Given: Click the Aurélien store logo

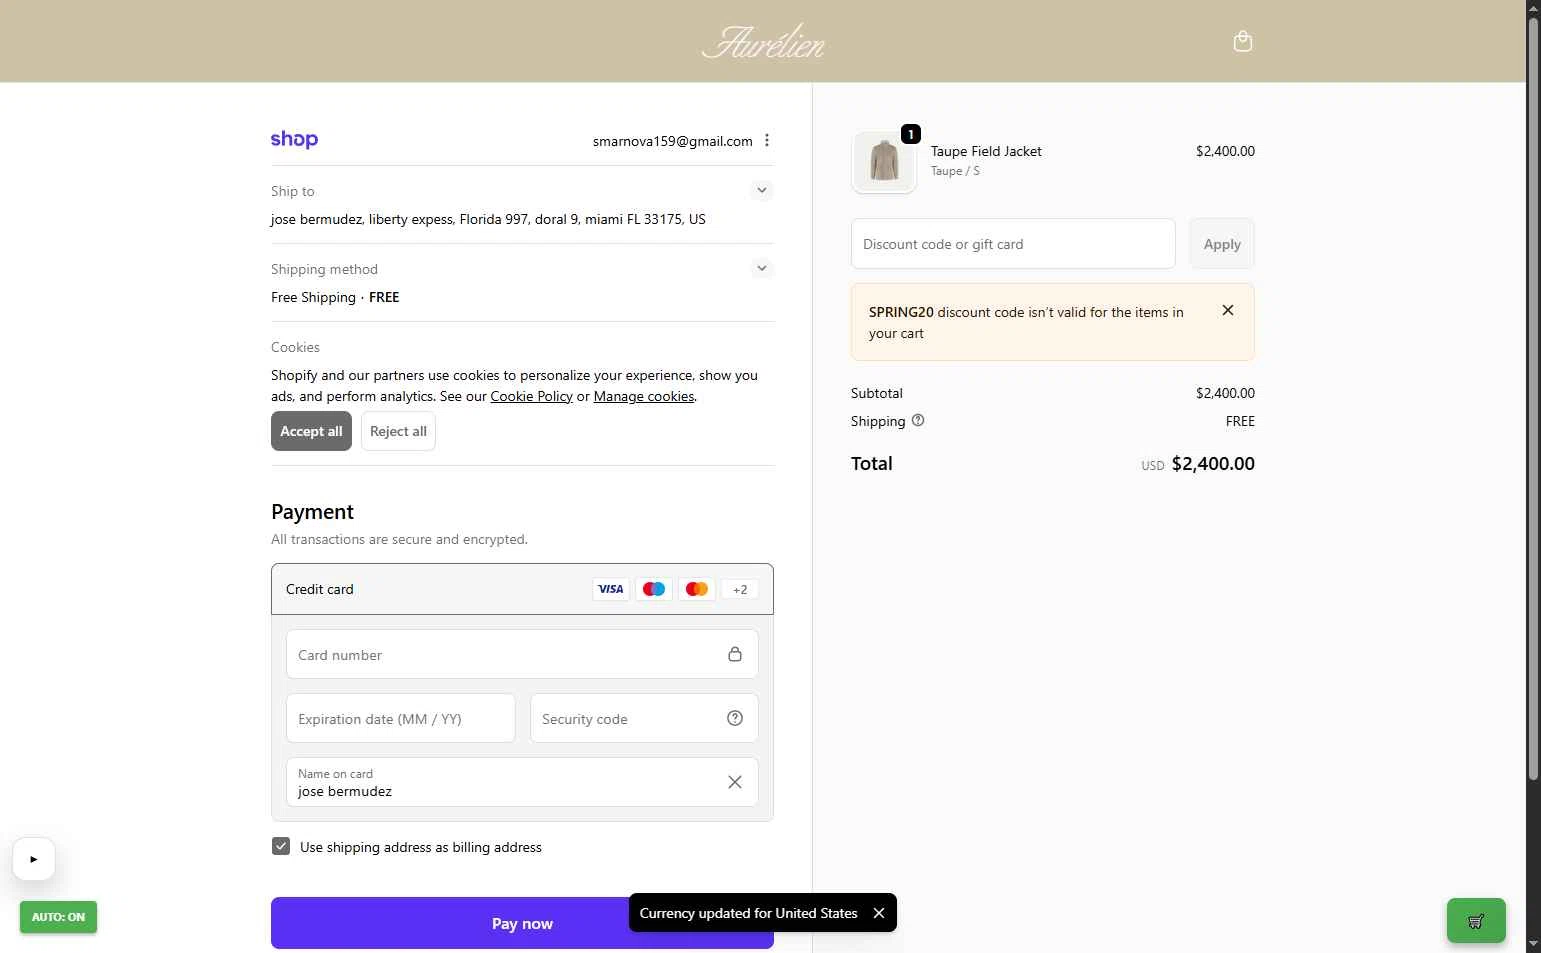Looking at the screenshot, I should [764, 41].
